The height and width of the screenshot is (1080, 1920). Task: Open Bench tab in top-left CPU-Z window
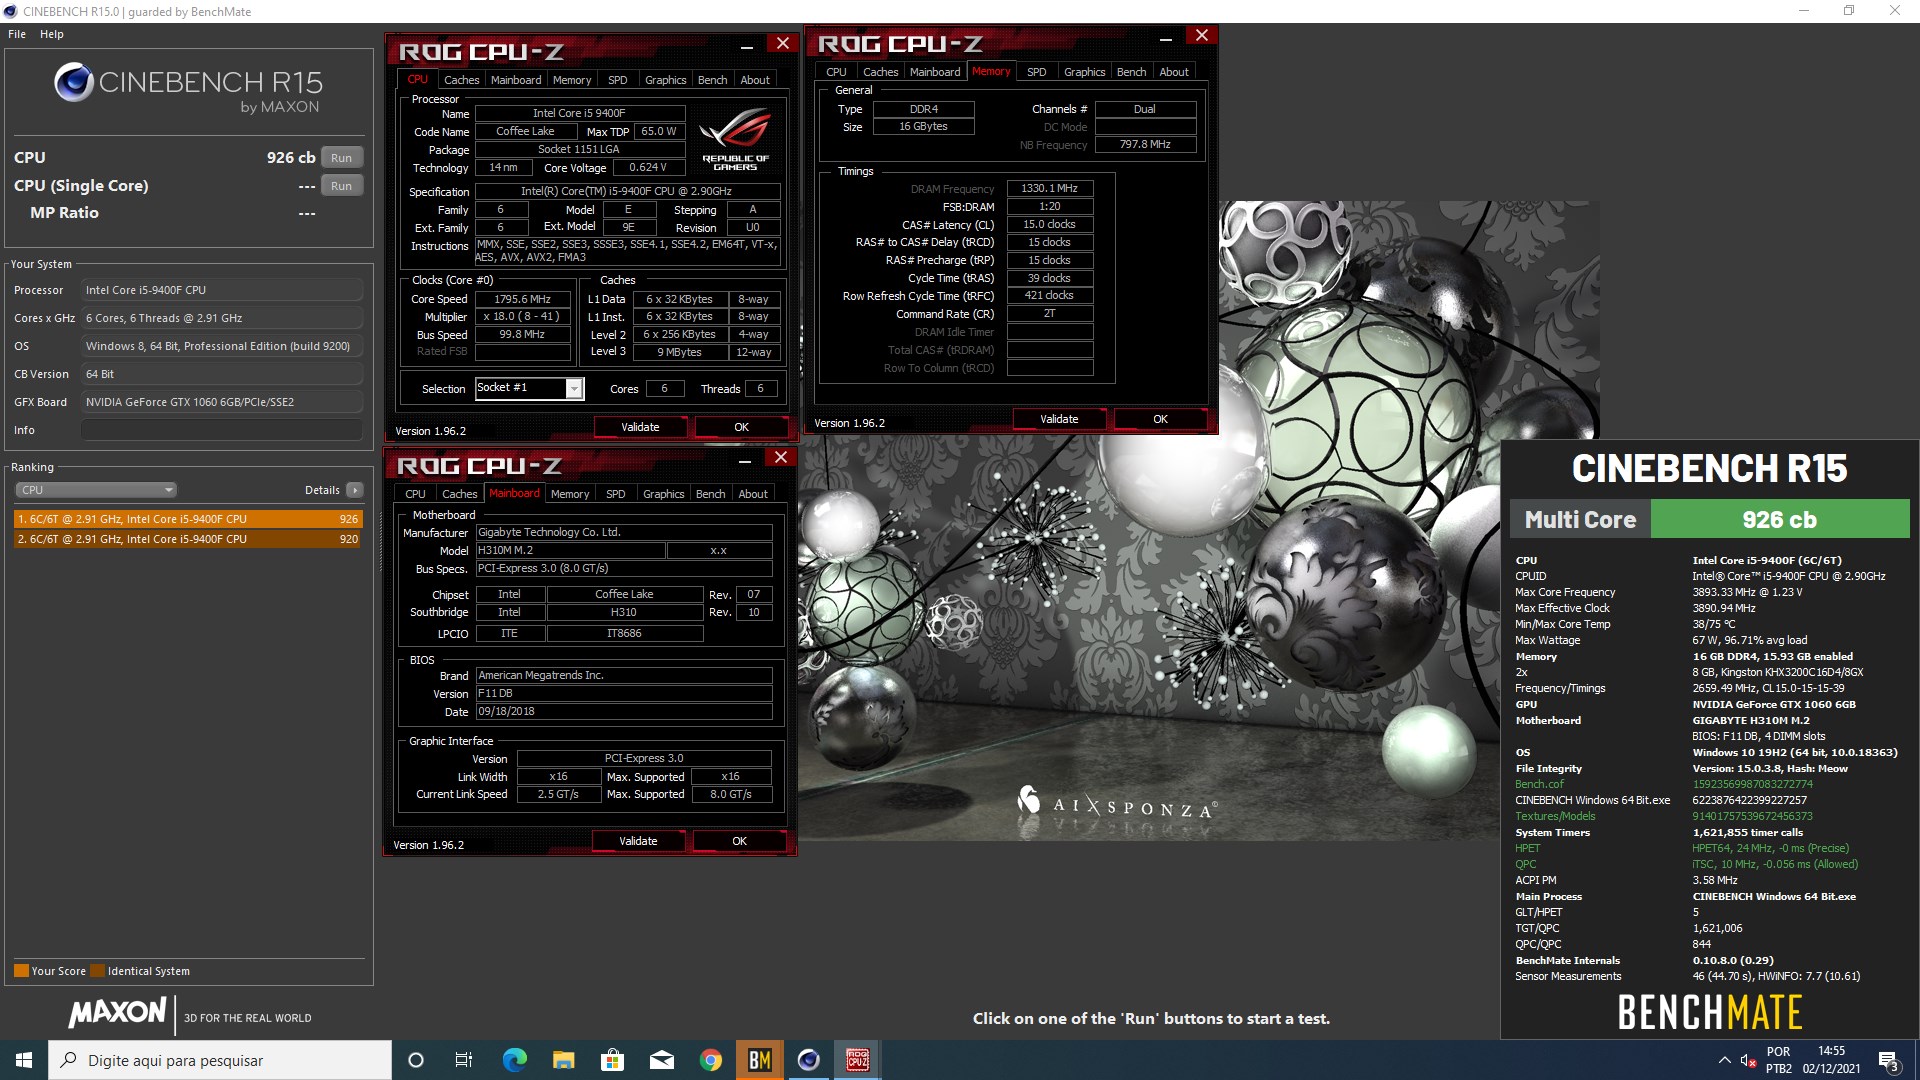713,80
